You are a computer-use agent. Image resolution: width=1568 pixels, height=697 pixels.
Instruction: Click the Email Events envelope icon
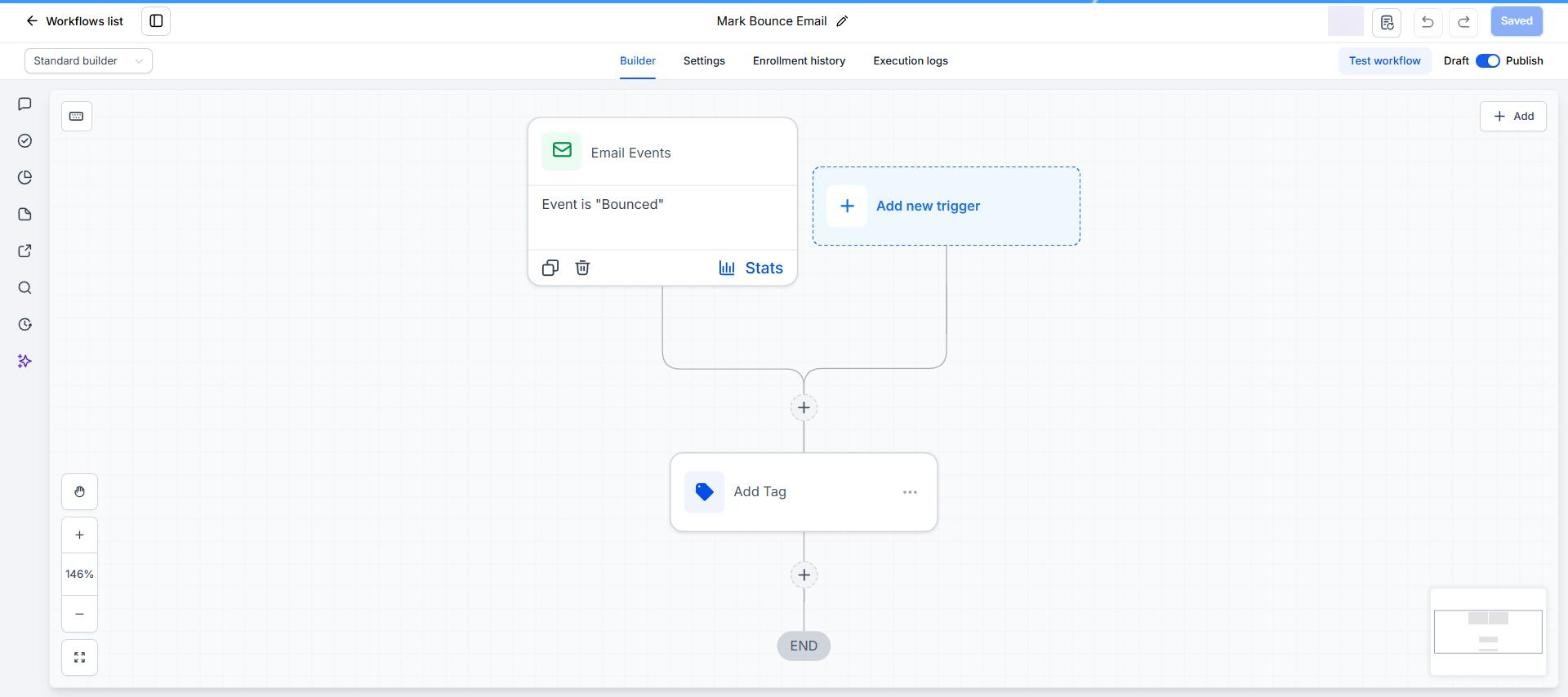561,151
